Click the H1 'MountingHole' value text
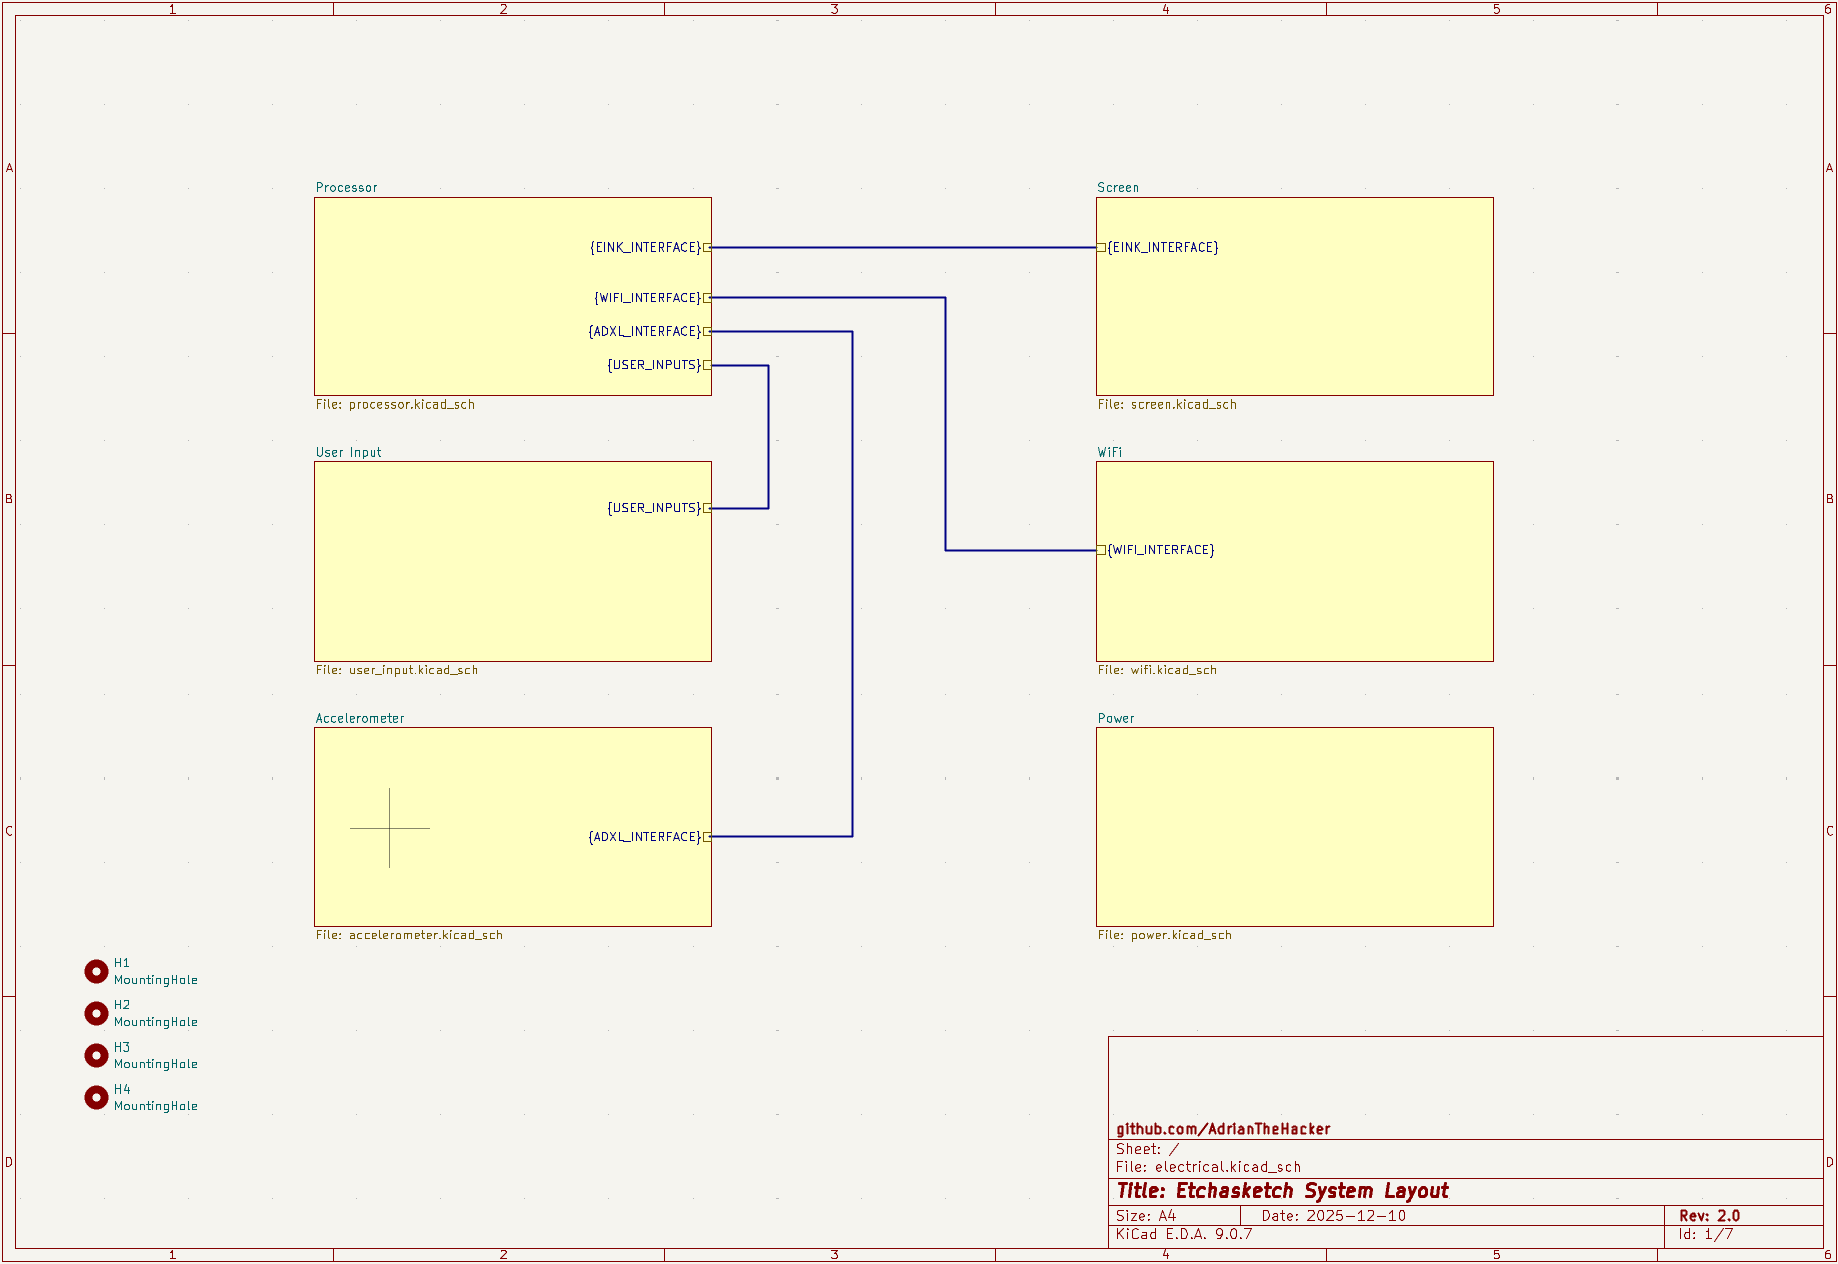The image size is (1838, 1264). pos(156,980)
